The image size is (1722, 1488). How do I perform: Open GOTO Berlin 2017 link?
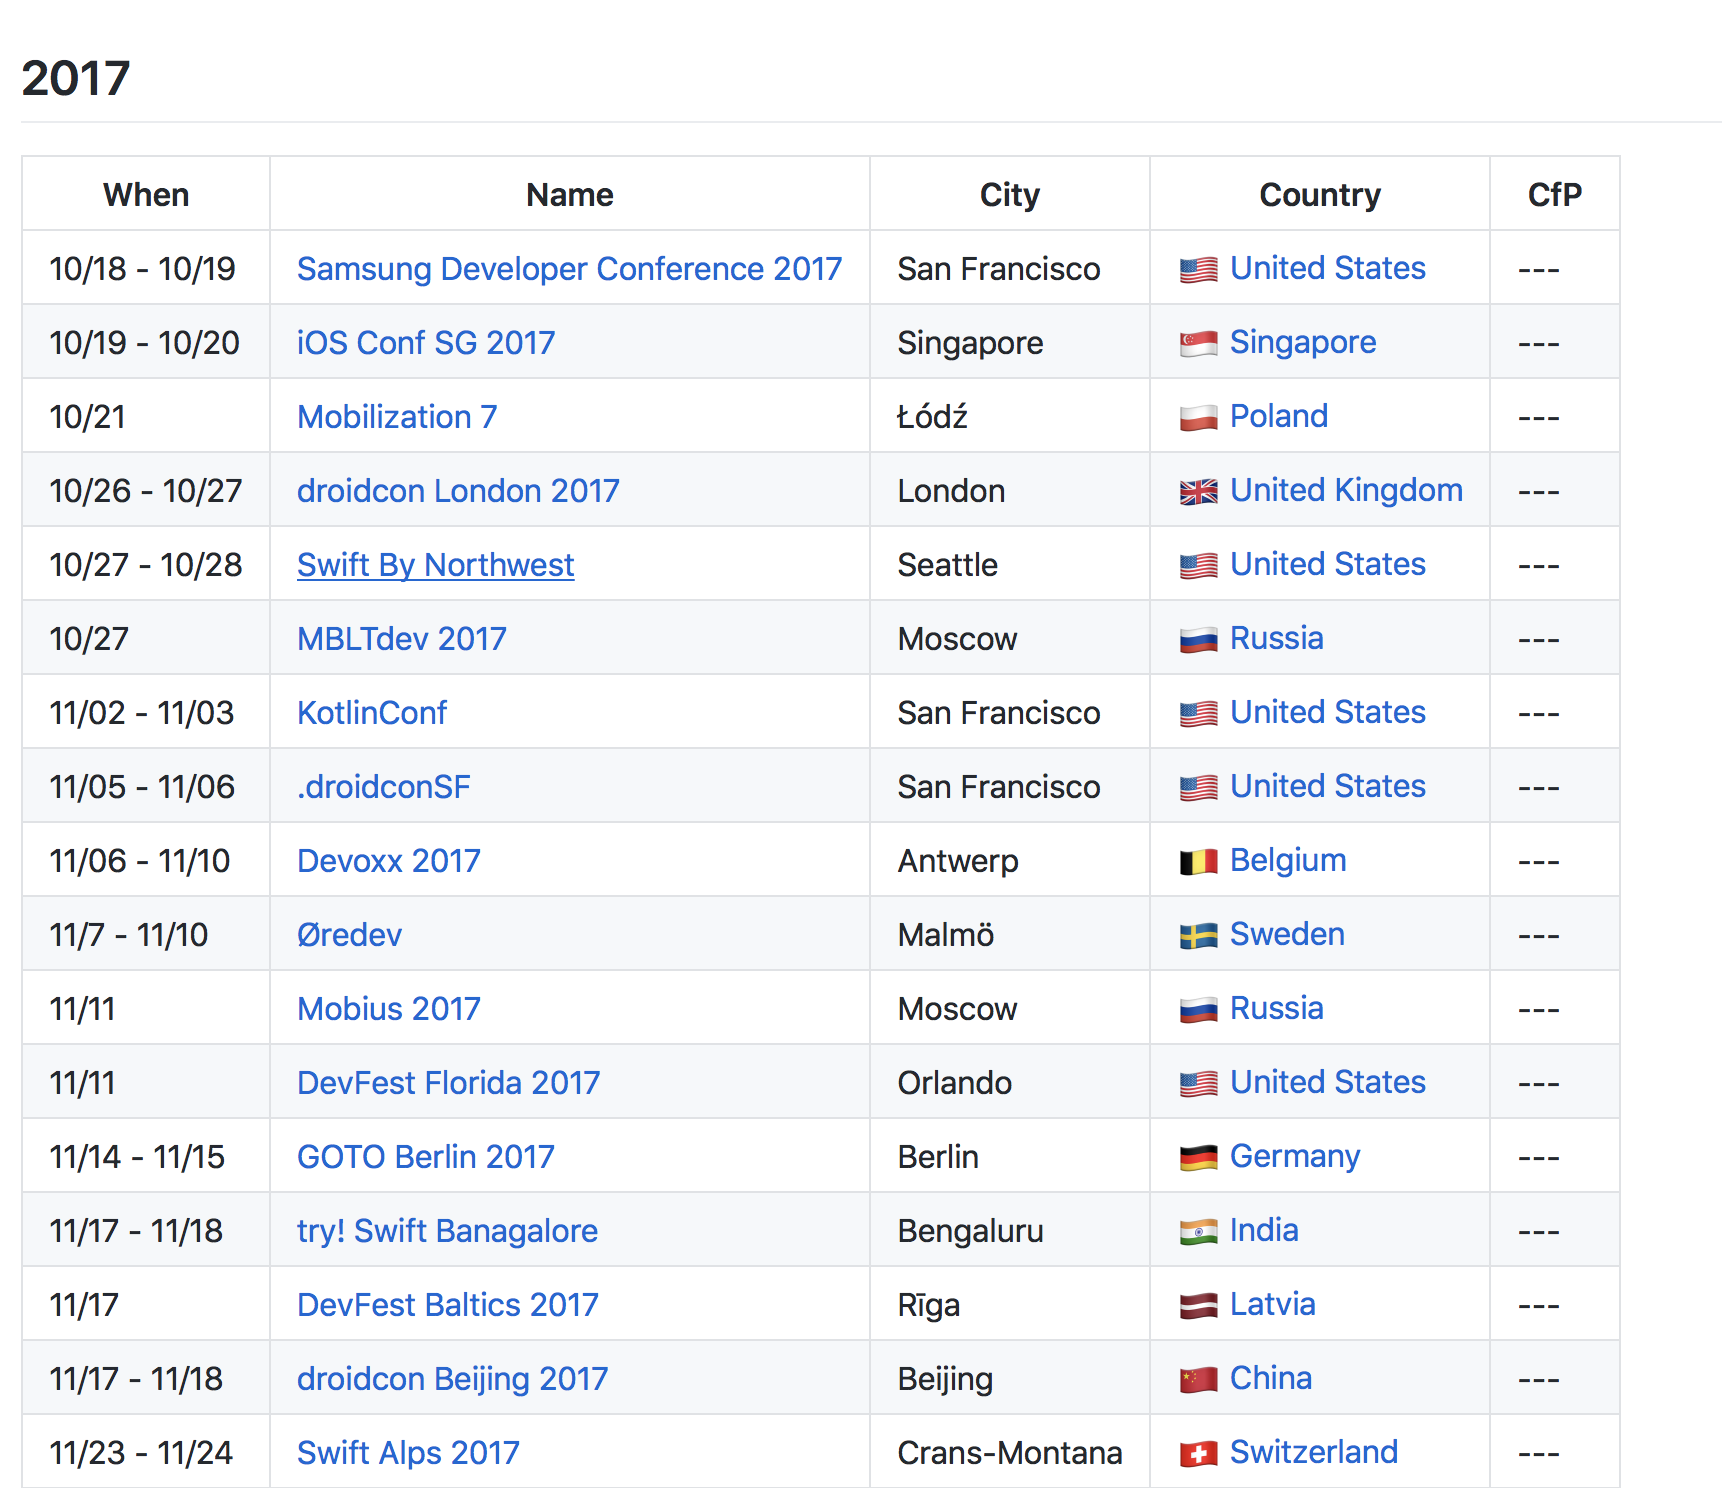point(425,1156)
